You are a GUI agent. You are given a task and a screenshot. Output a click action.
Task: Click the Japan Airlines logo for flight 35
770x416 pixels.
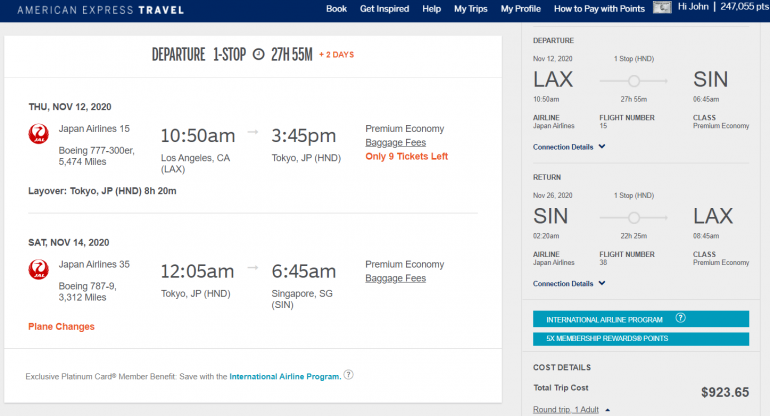pyautogui.click(x=40, y=269)
